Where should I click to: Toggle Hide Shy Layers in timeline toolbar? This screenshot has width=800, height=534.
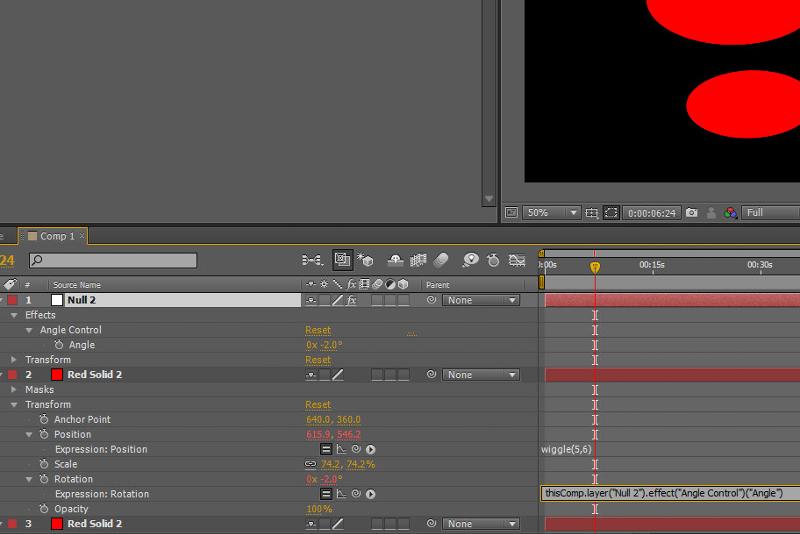[x=395, y=261]
